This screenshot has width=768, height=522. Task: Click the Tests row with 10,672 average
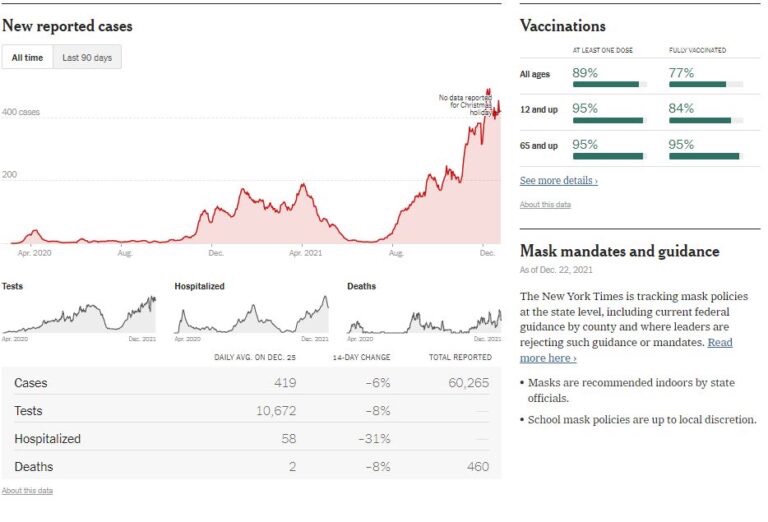(x=251, y=411)
